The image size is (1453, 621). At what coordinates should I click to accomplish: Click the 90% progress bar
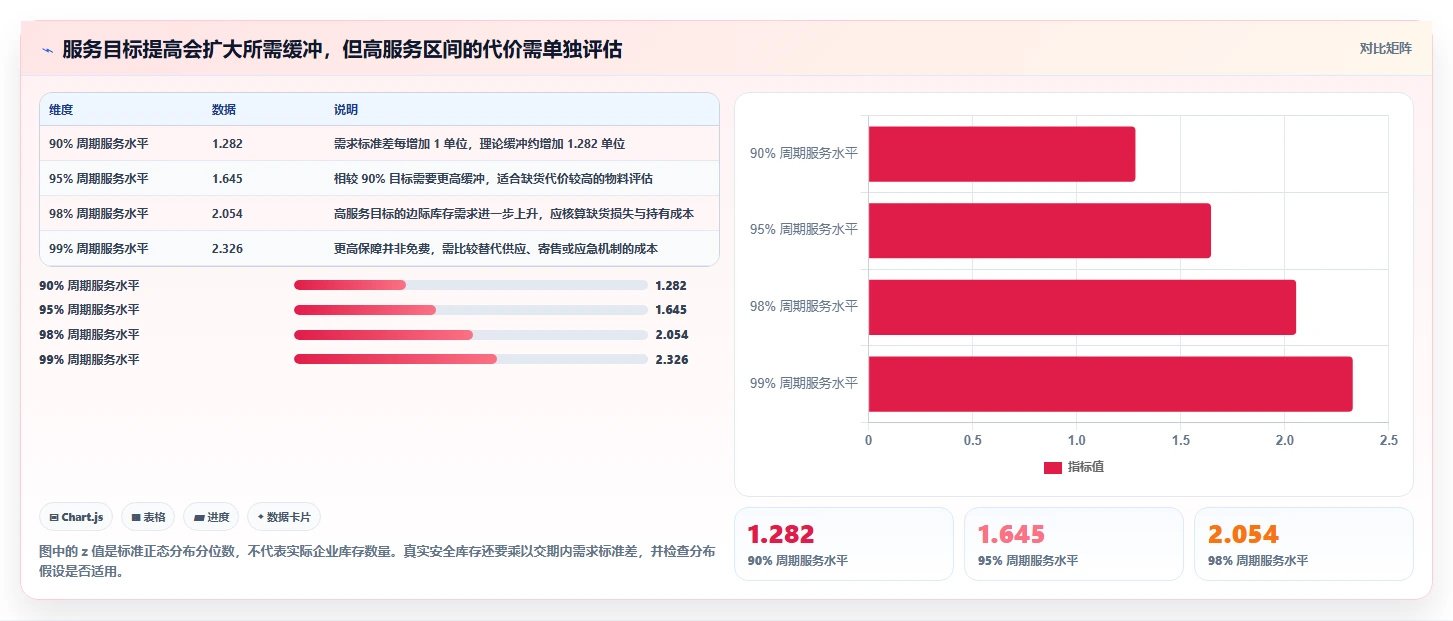click(471, 285)
